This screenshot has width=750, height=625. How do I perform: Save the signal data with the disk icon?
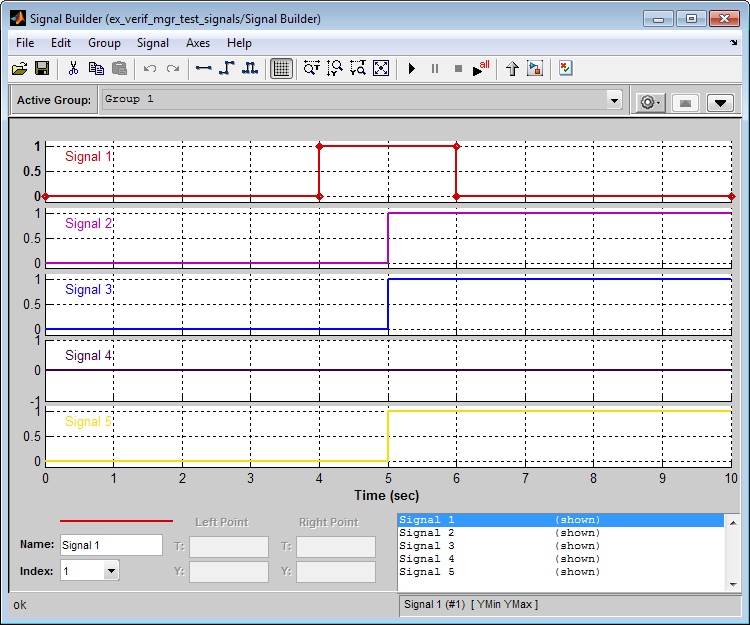point(42,68)
